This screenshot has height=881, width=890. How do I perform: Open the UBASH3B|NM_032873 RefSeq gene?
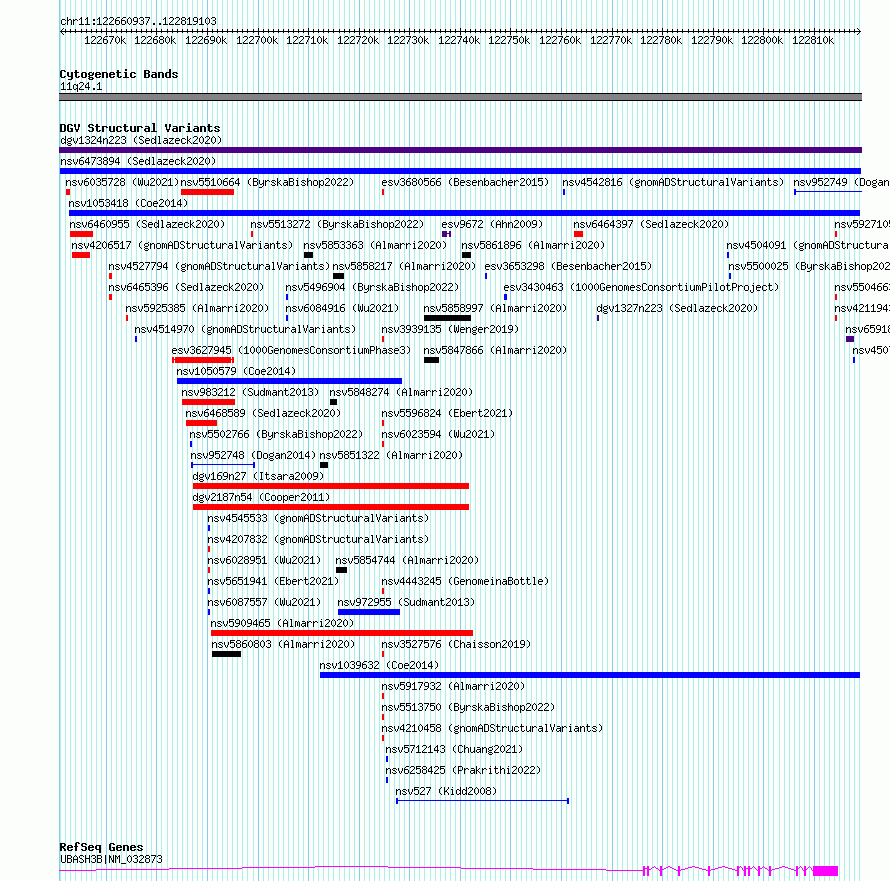(x=111, y=859)
